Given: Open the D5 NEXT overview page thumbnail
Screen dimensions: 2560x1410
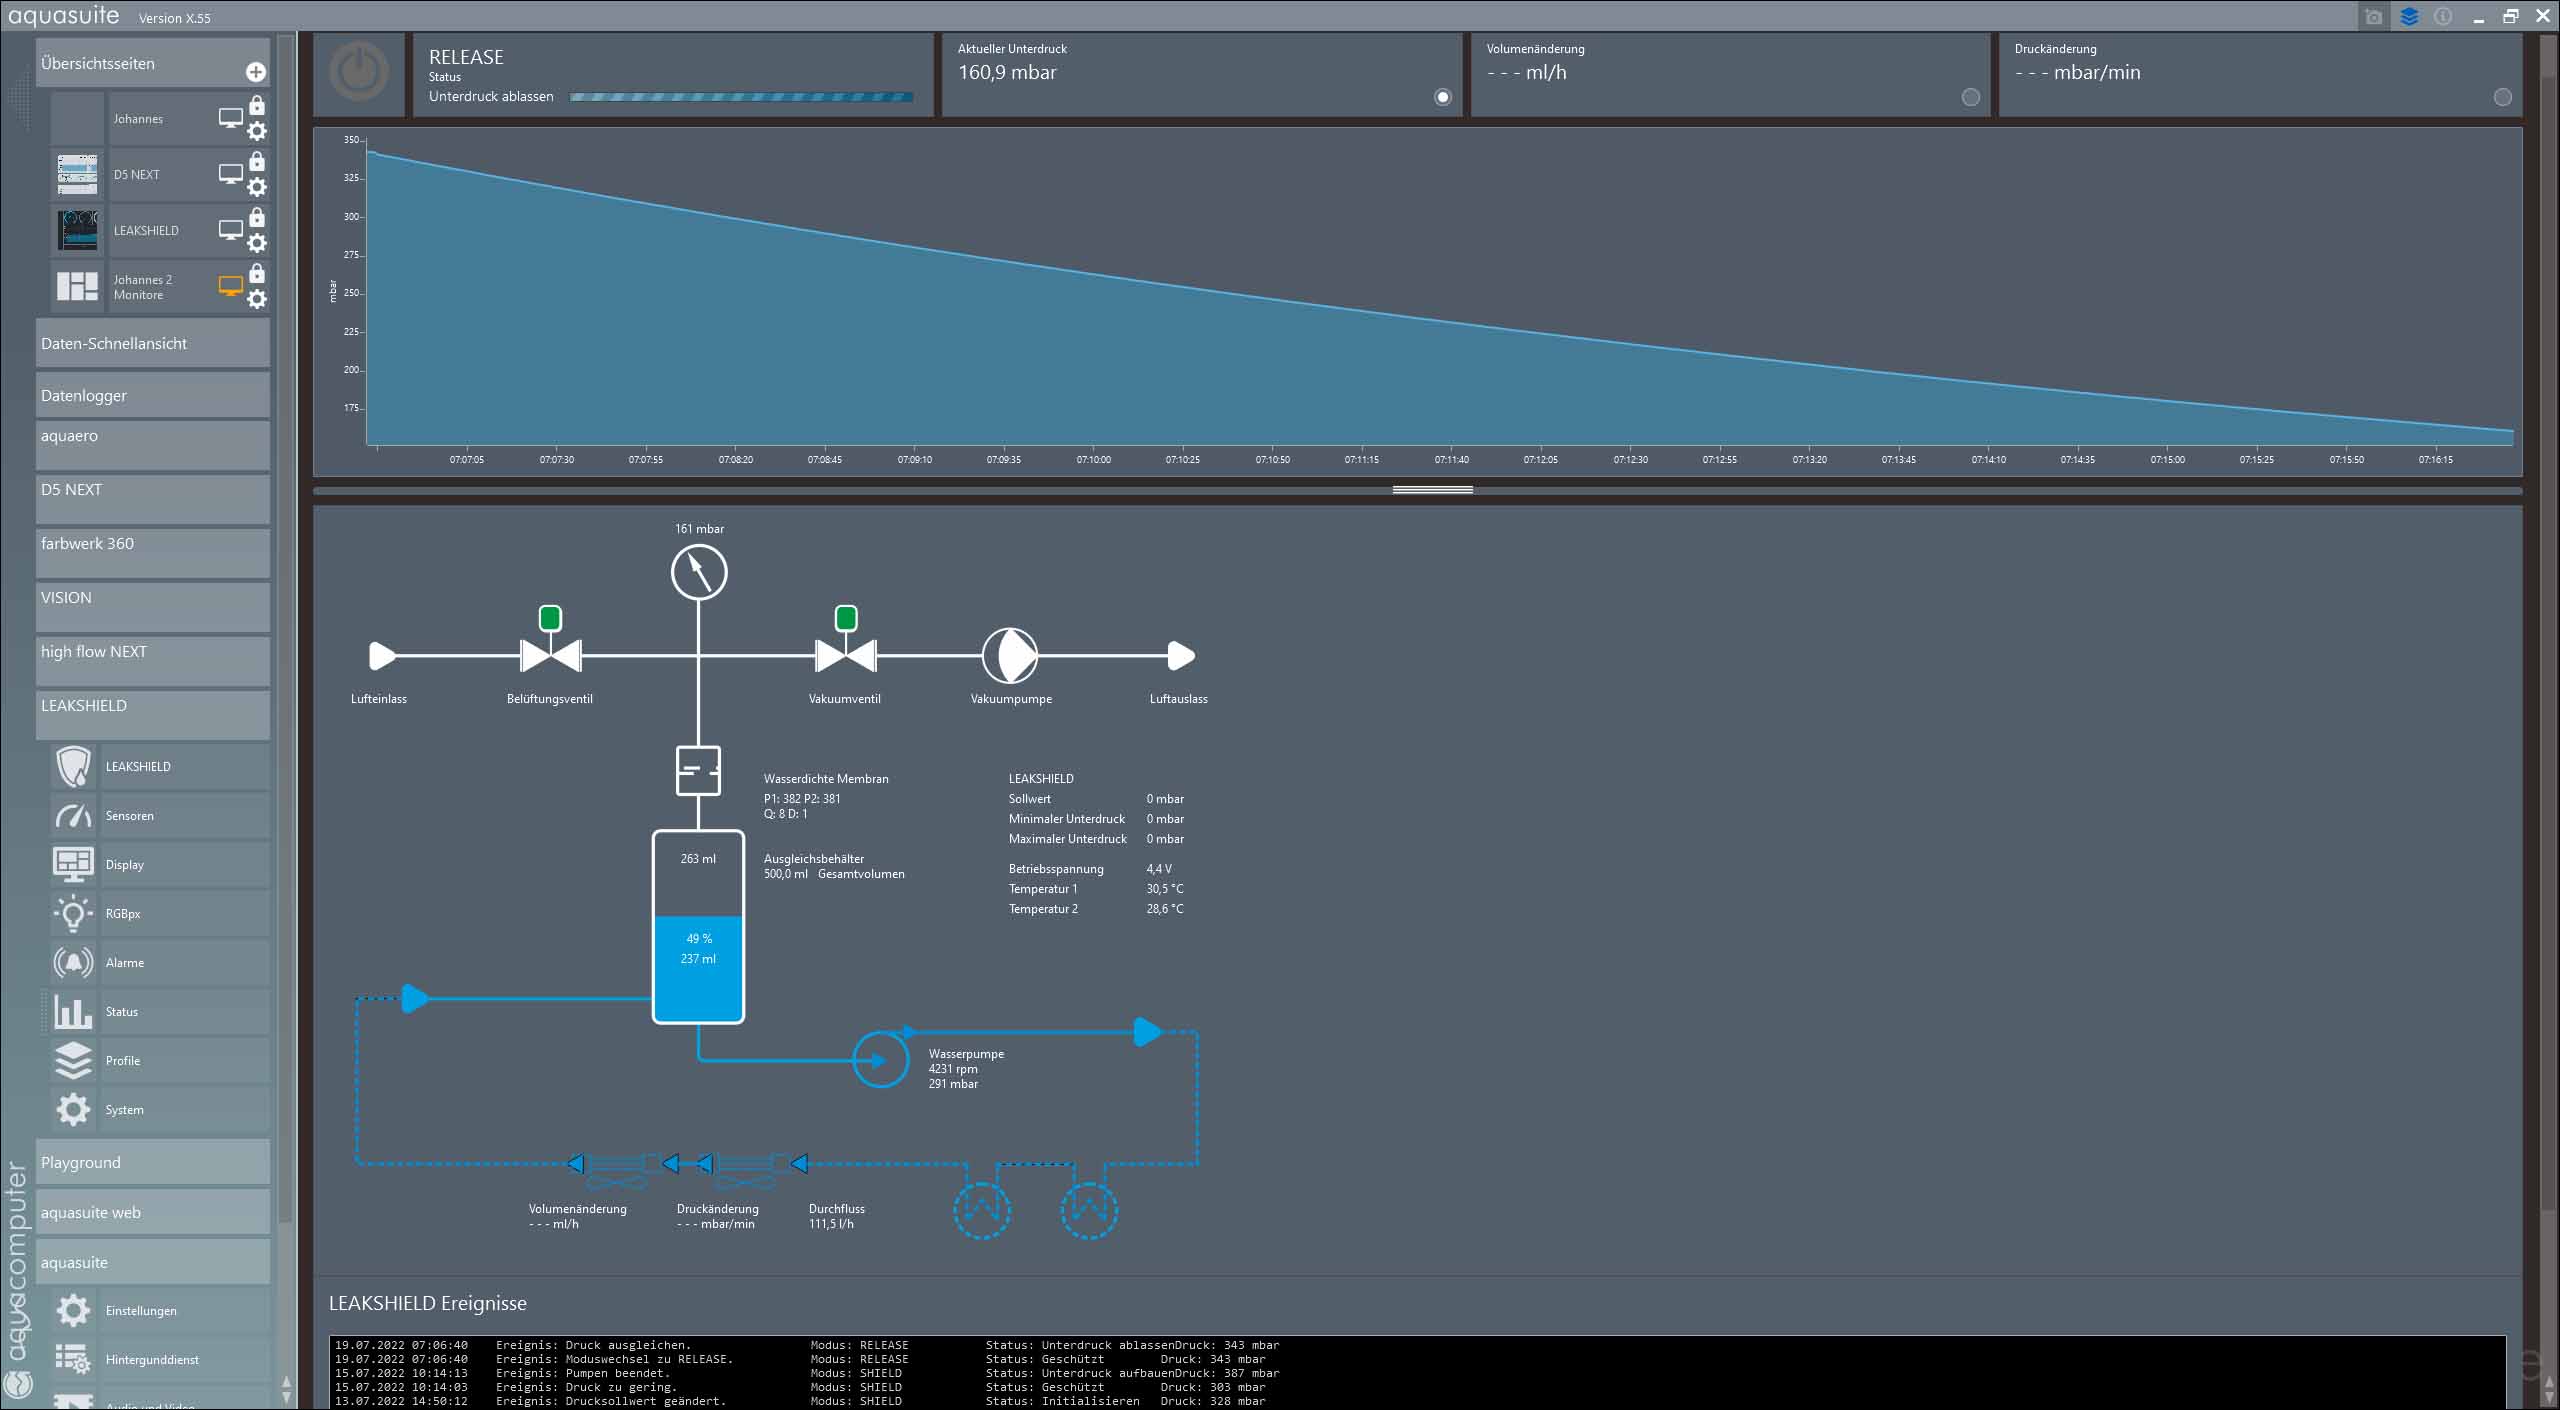Looking at the screenshot, I should point(77,174).
